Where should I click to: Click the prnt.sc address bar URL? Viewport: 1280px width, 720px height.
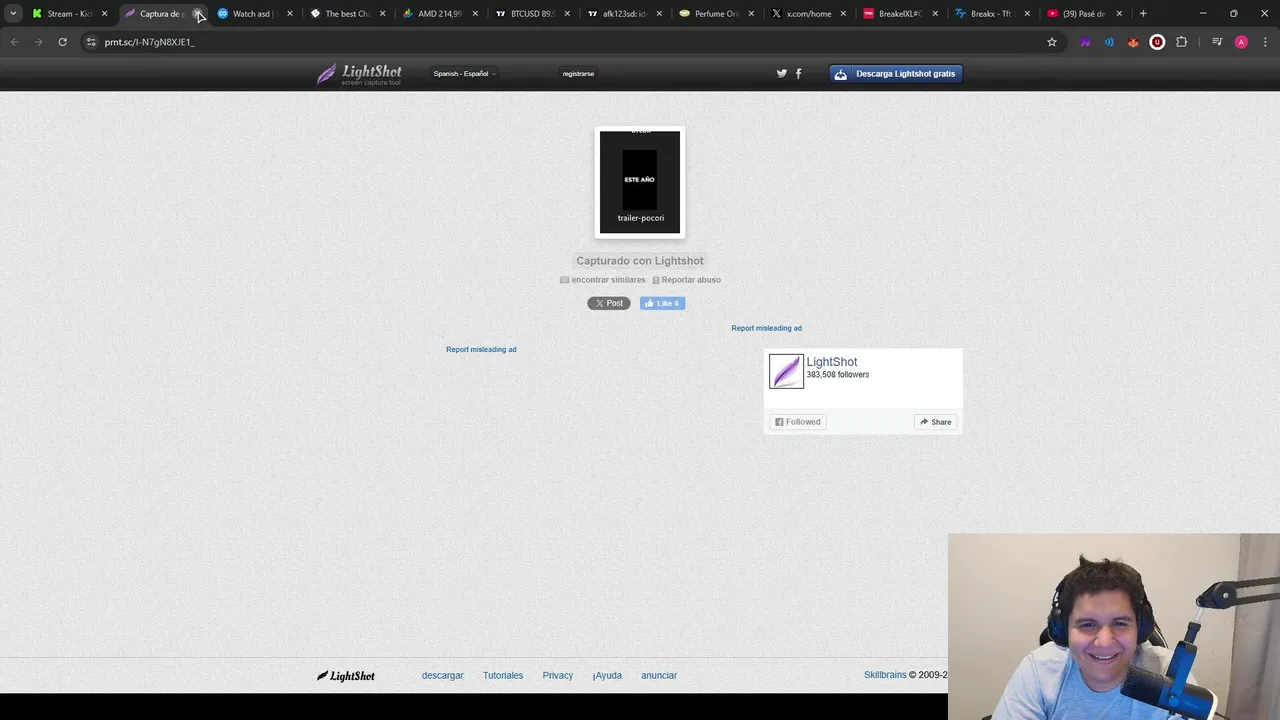coord(149,42)
